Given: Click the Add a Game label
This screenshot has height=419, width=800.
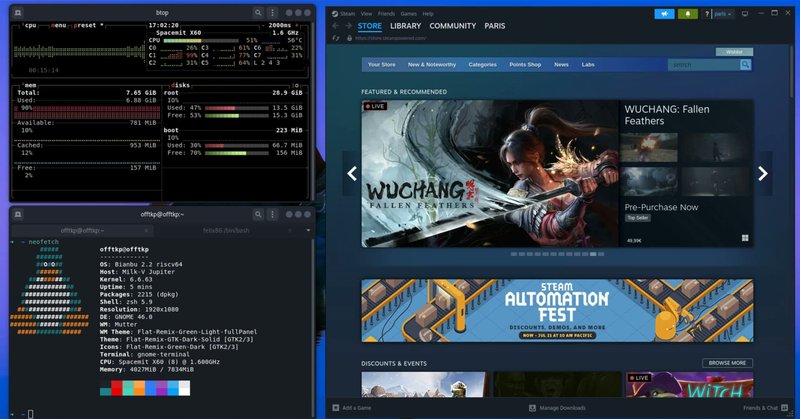Looking at the screenshot, I should coord(357,408).
